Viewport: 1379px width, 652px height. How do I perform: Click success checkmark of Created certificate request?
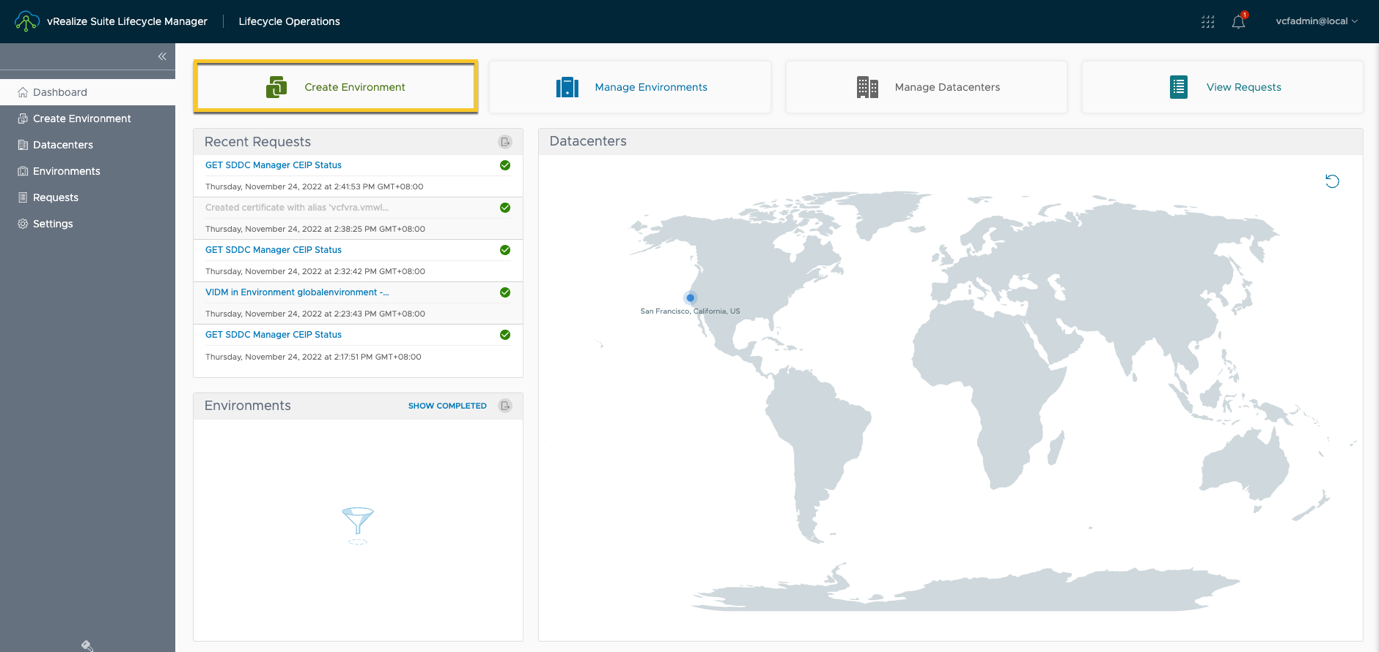click(x=505, y=208)
